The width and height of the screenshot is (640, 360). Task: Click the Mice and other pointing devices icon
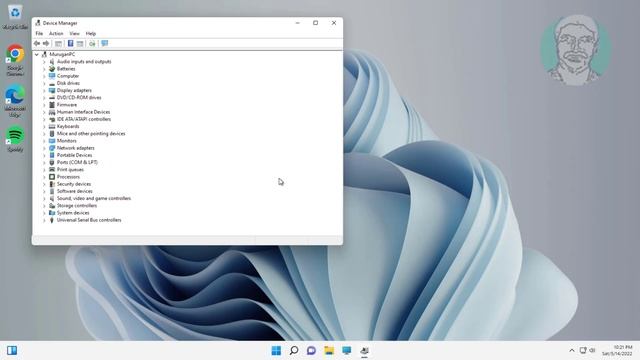(52, 133)
